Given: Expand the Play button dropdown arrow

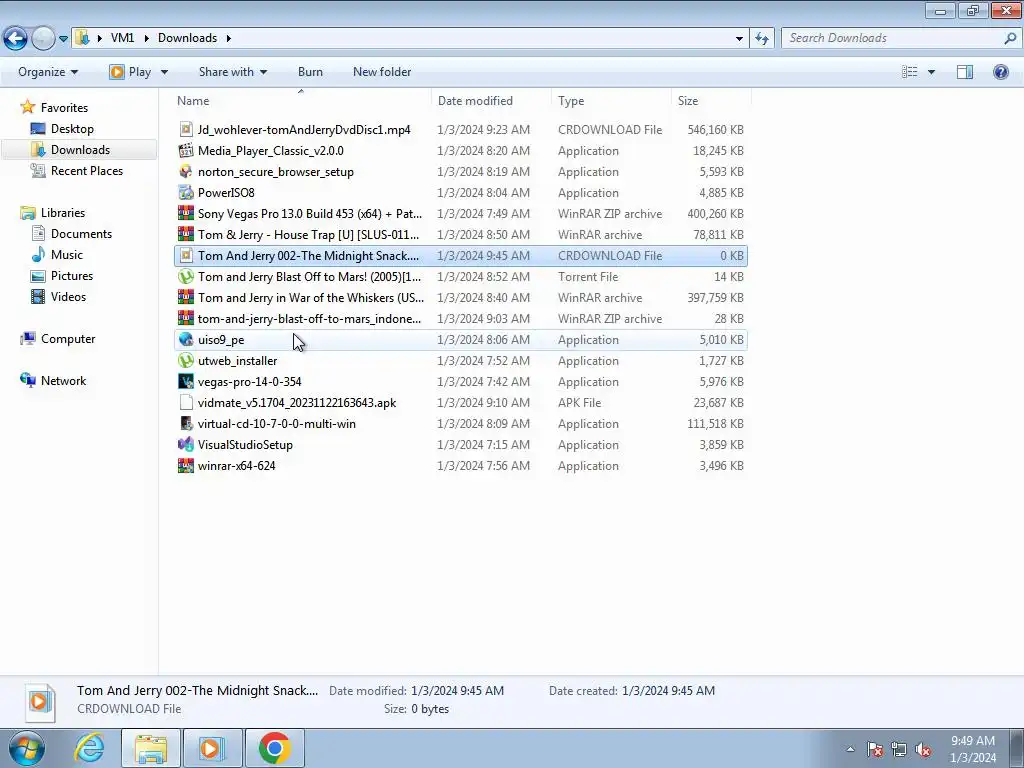Looking at the screenshot, I should 165,72.
